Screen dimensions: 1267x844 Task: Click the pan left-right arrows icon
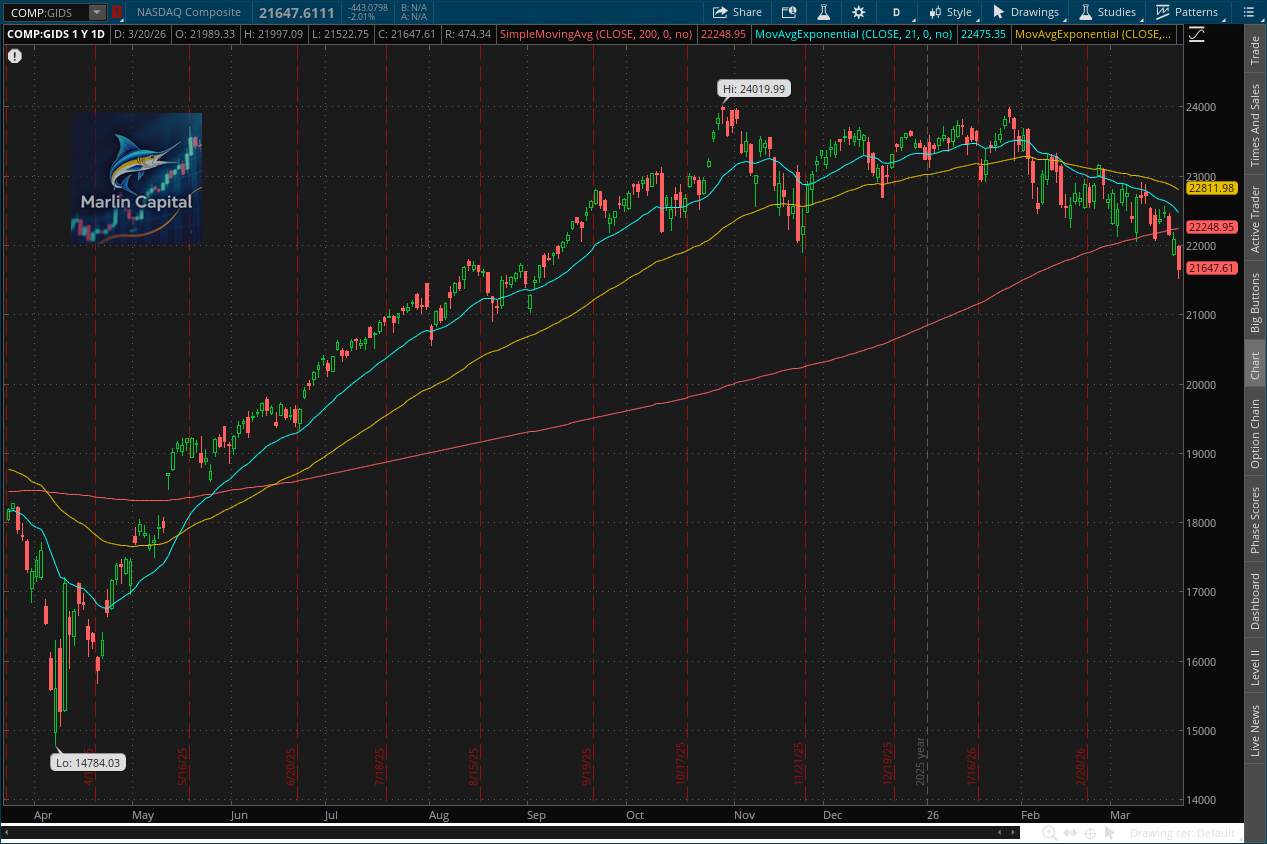point(1069,833)
